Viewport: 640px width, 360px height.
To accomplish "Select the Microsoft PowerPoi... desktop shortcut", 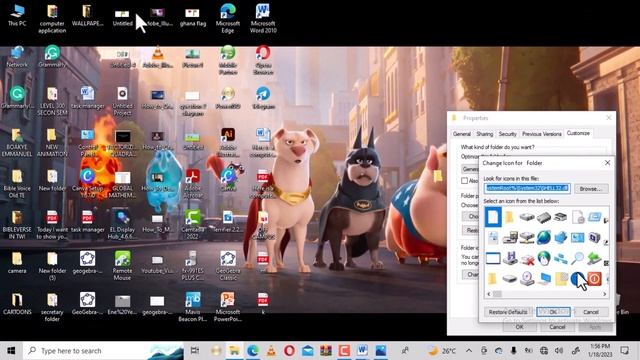I will coord(228,307).
